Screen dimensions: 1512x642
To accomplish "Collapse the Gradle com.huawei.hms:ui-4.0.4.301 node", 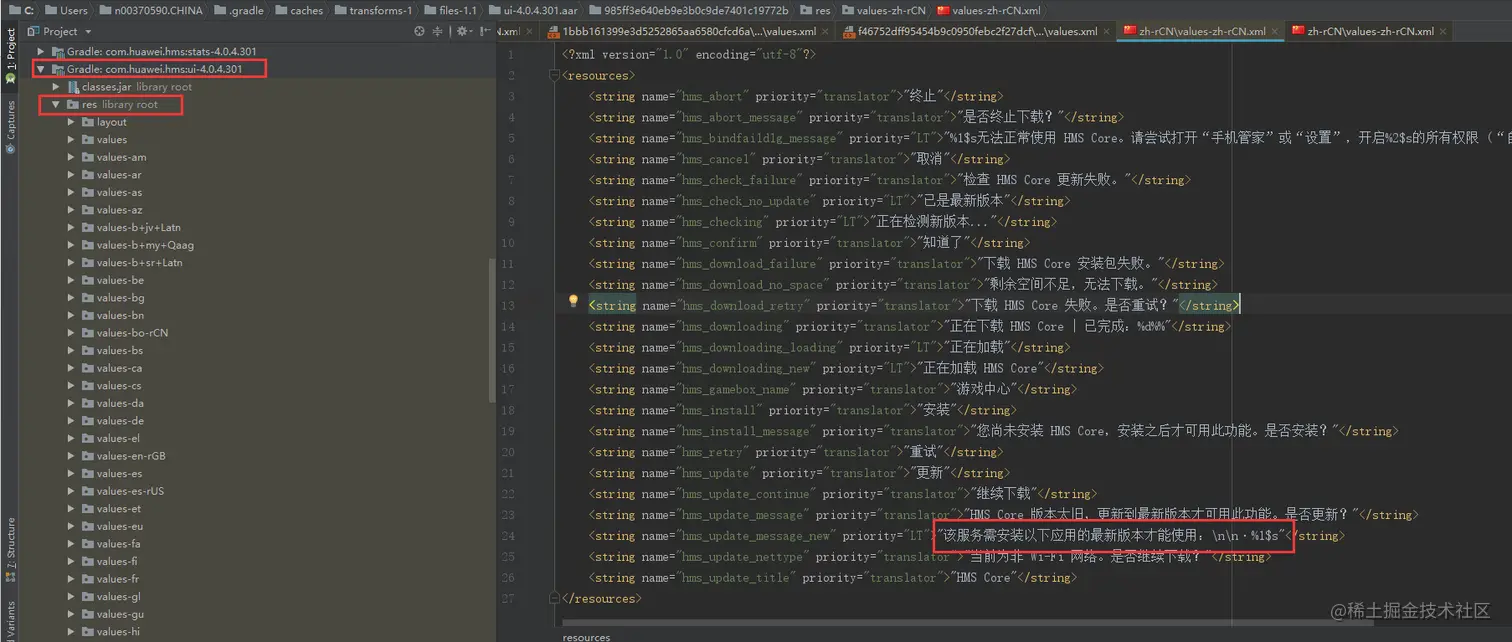I will tap(40, 69).
